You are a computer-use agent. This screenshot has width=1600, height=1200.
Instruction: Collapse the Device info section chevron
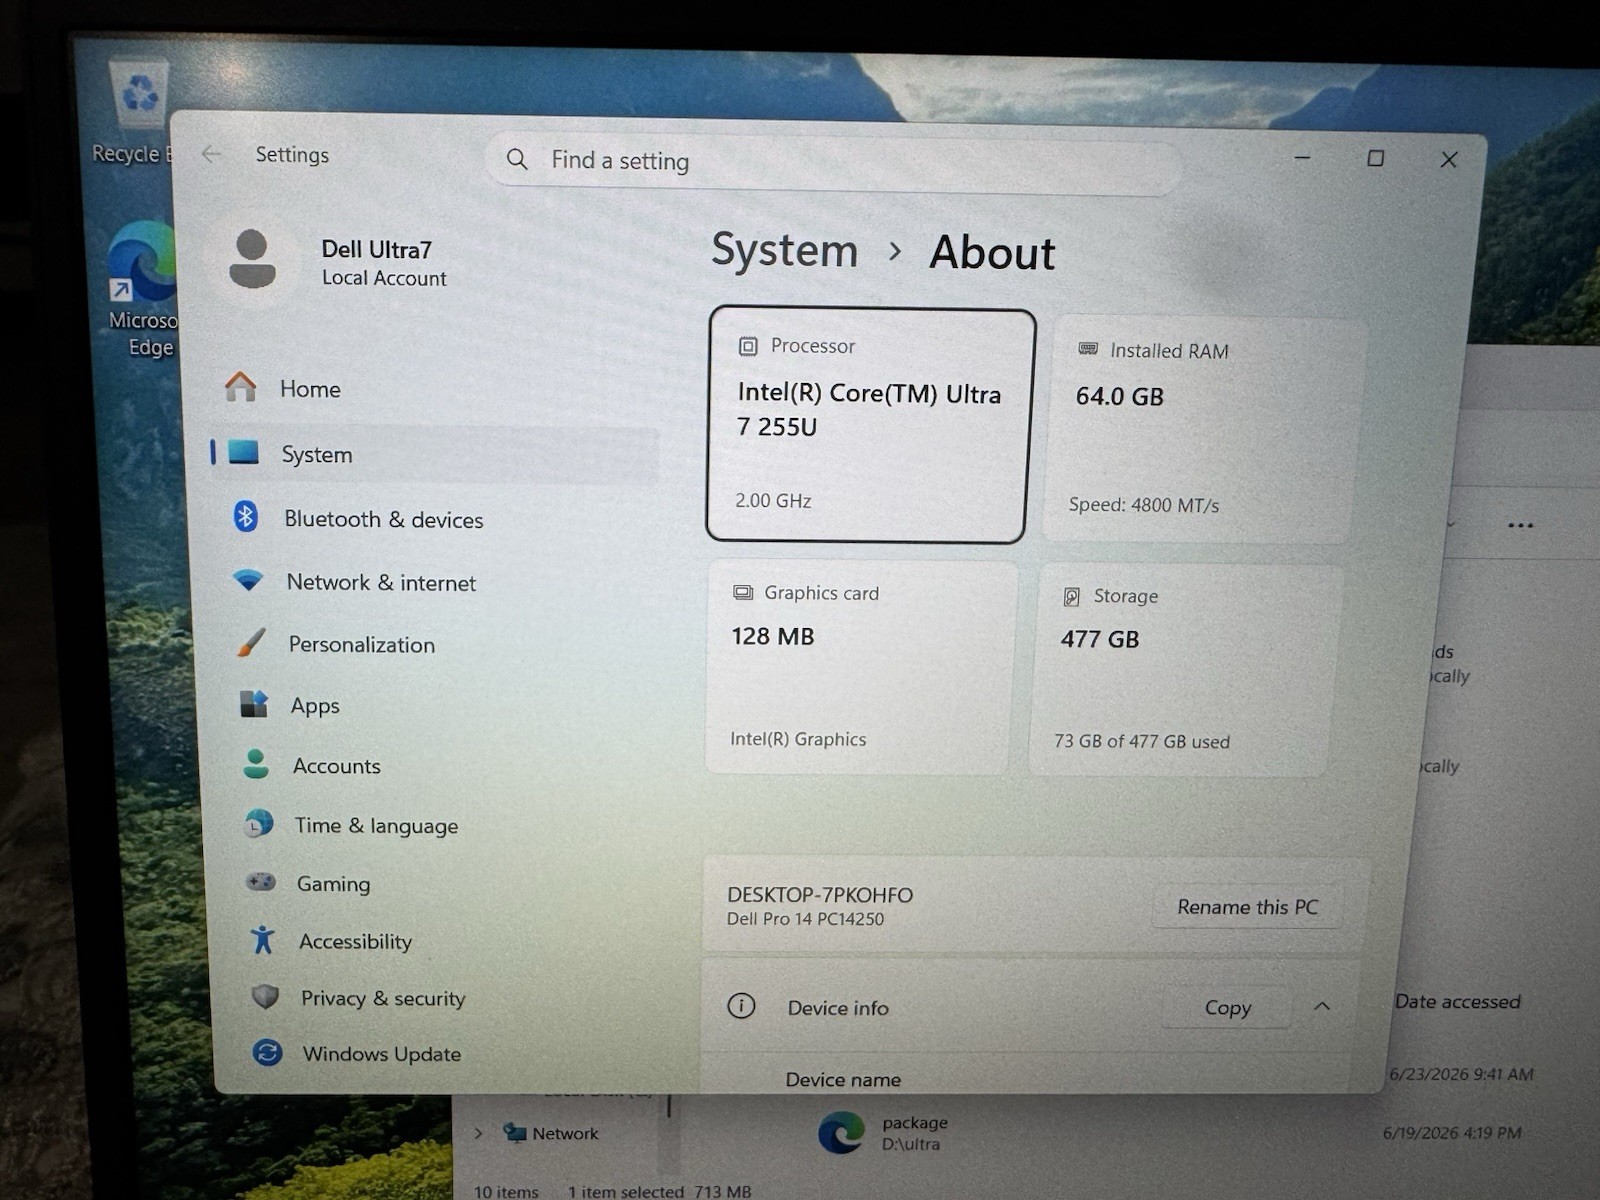click(x=1322, y=1006)
